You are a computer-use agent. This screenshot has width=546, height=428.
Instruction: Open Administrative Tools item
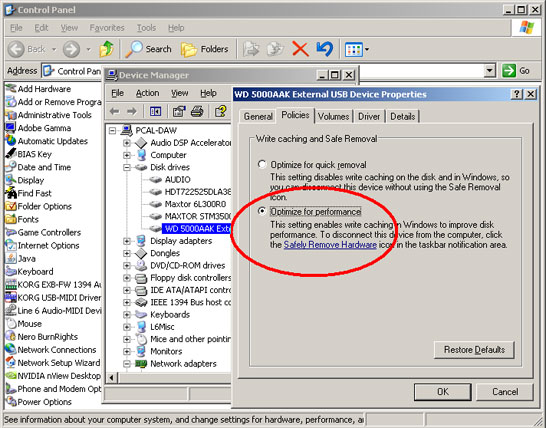pyautogui.click(x=48, y=115)
